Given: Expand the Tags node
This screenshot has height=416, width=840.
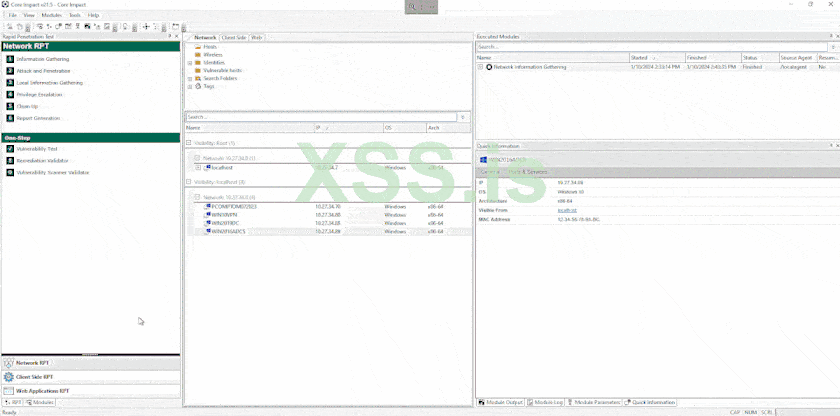Looking at the screenshot, I should coord(190,86).
